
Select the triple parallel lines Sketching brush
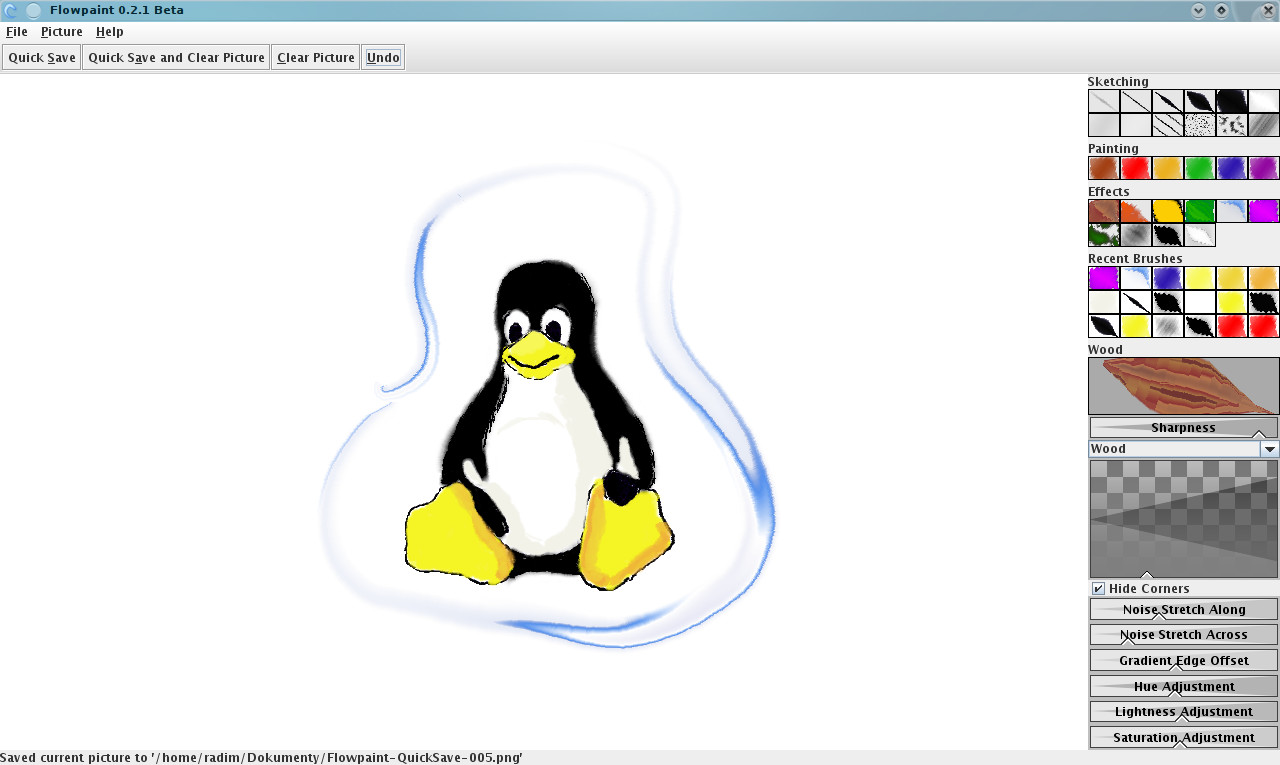tap(1168, 125)
